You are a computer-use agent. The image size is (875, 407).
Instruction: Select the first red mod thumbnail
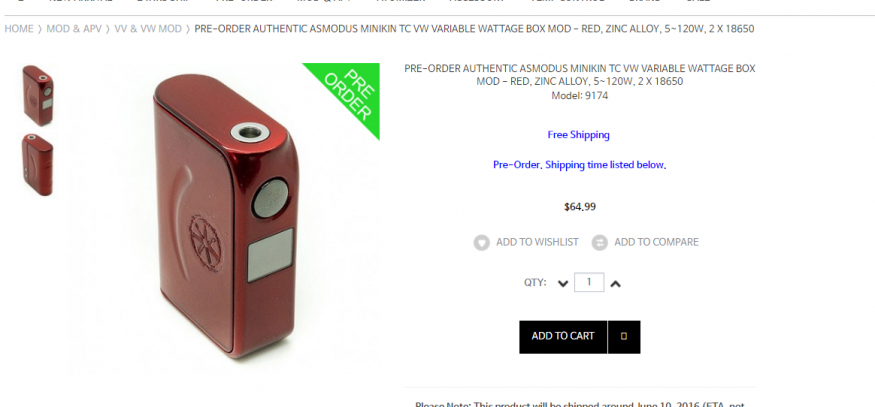(x=38, y=95)
